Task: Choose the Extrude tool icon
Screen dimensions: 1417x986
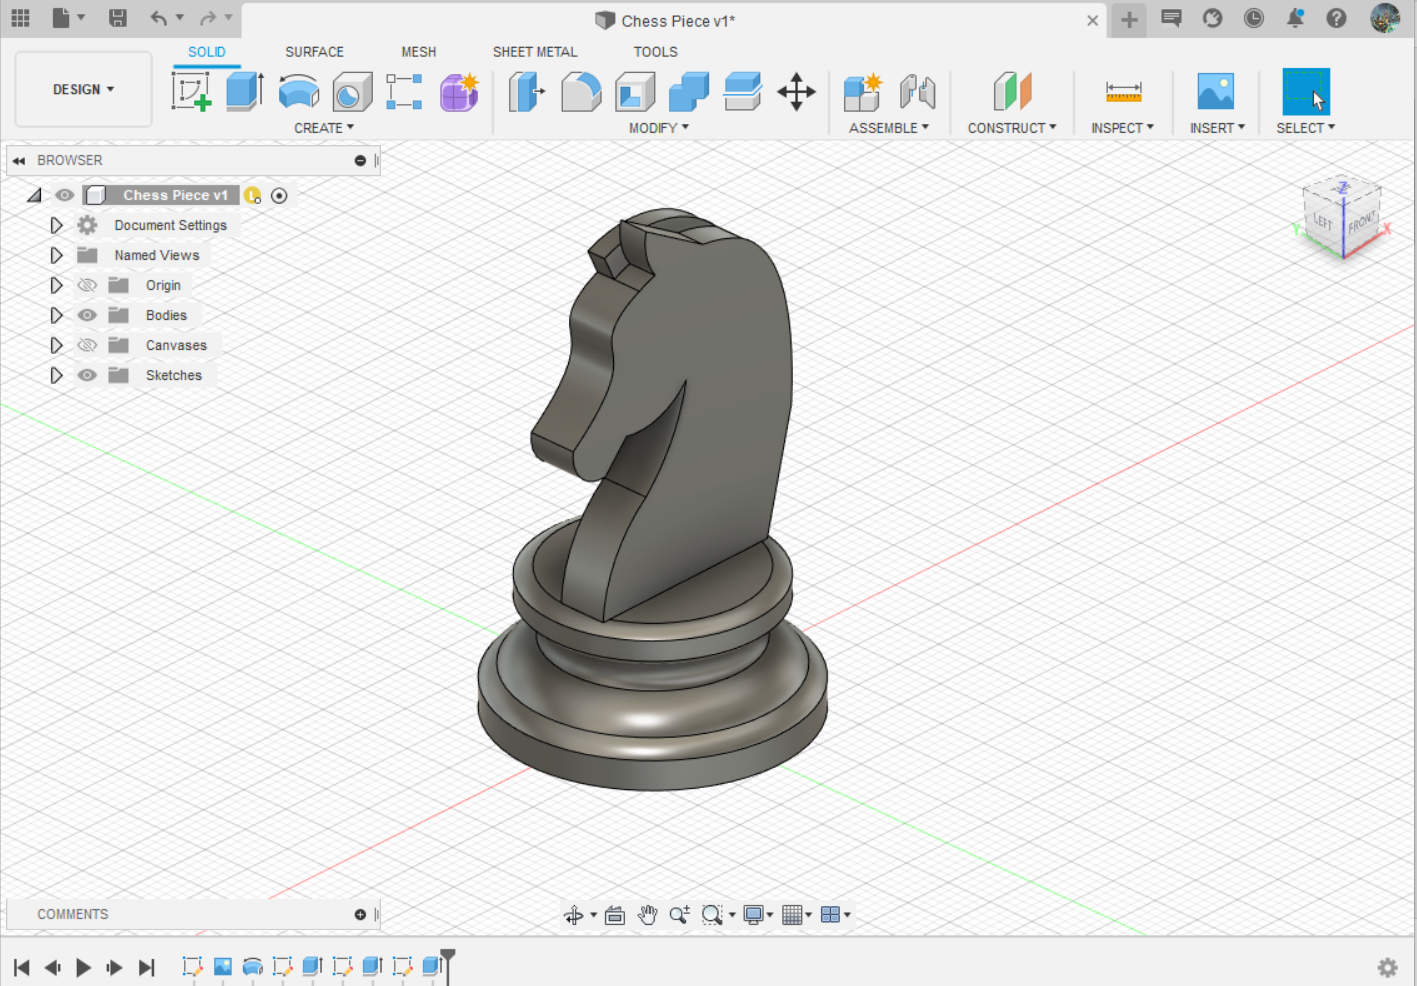Action: tap(244, 91)
